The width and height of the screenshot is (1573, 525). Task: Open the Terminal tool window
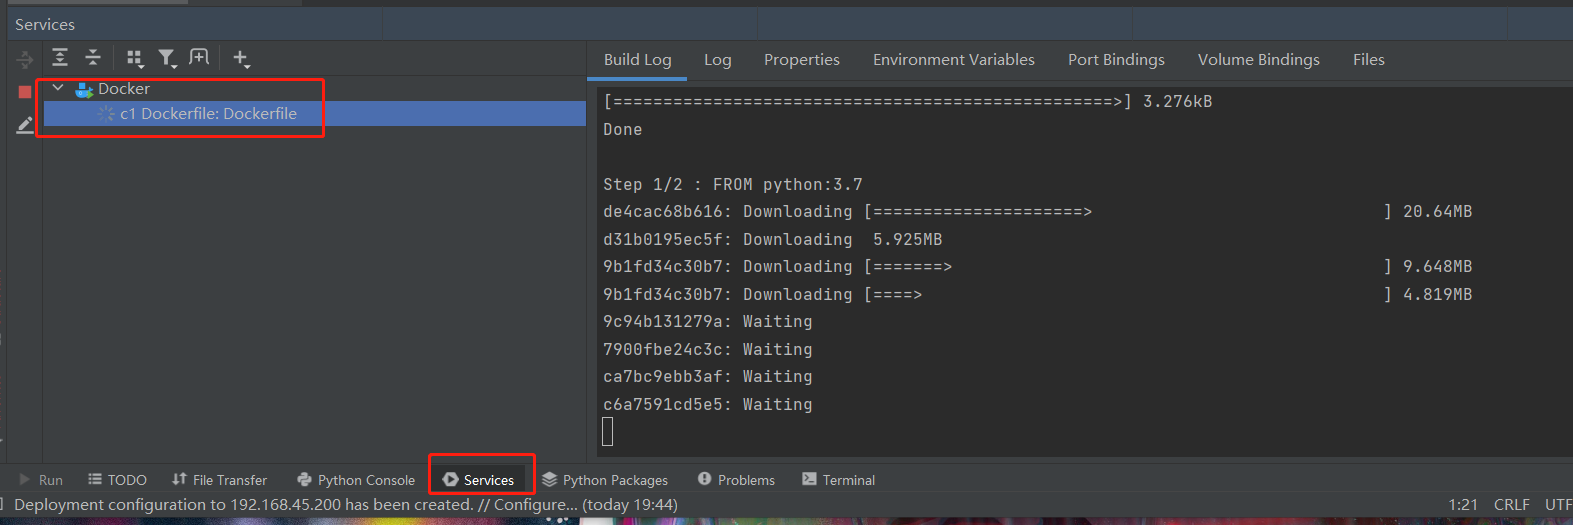point(838,480)
